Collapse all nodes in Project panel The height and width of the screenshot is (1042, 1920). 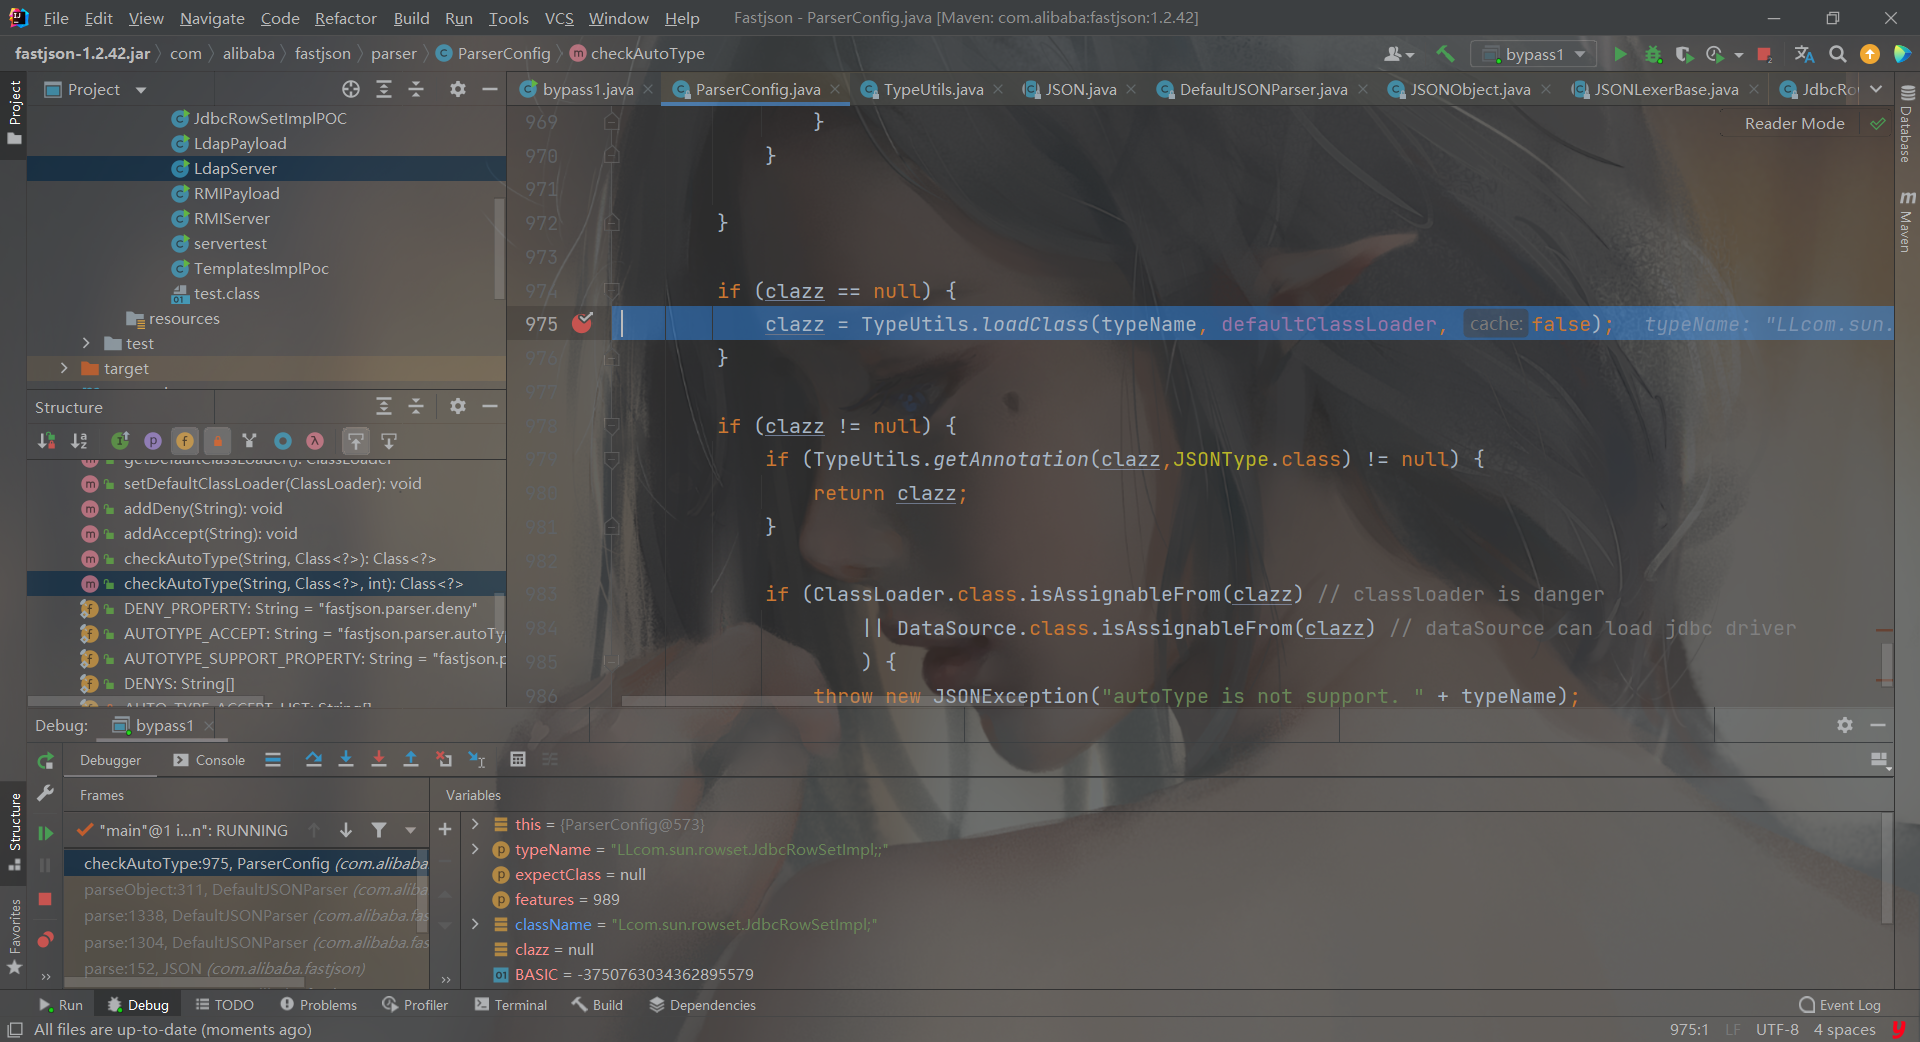click(416, 89)
